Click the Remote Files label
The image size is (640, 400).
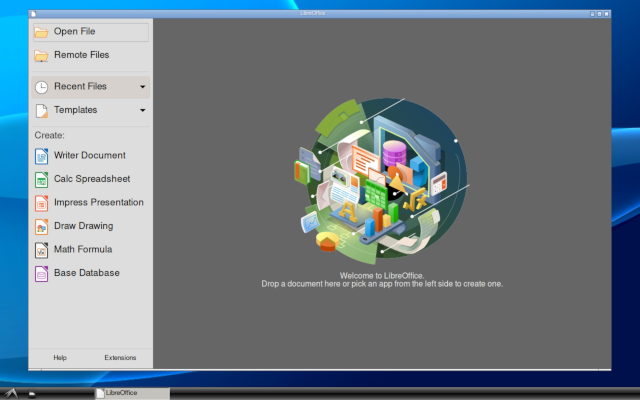tap(81, 55)
